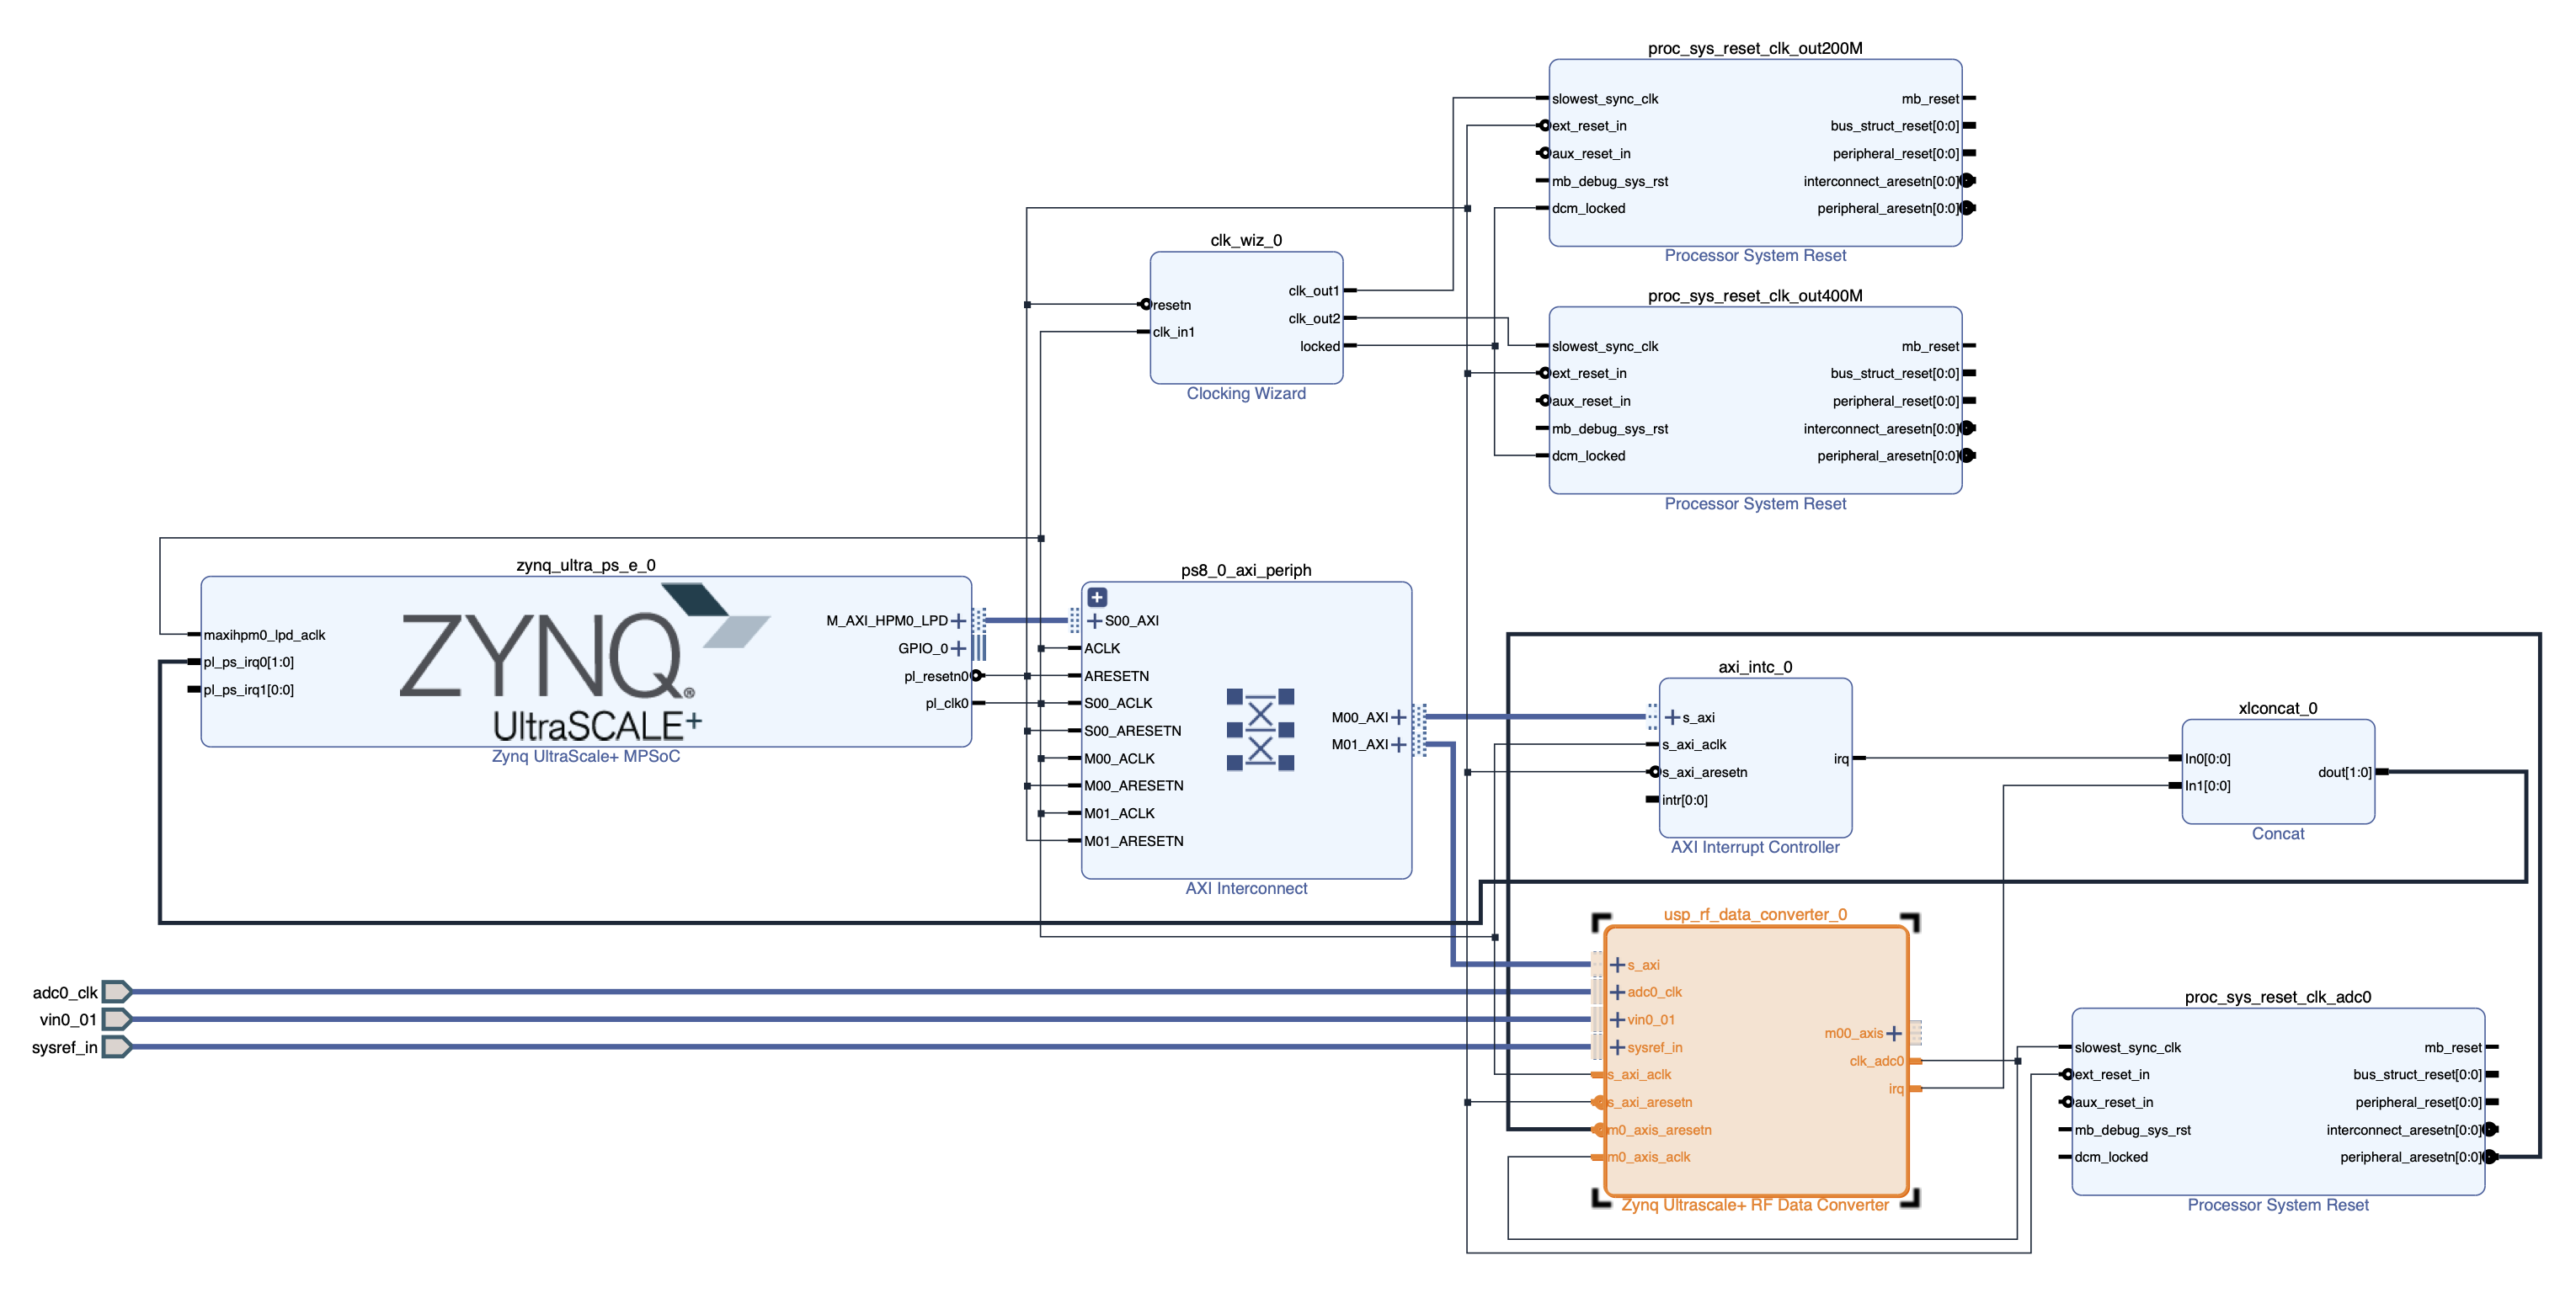This screenshot has height=1293, width=2576.
Task: Click the AXI Interconnect label
Action: point(1246,889)
